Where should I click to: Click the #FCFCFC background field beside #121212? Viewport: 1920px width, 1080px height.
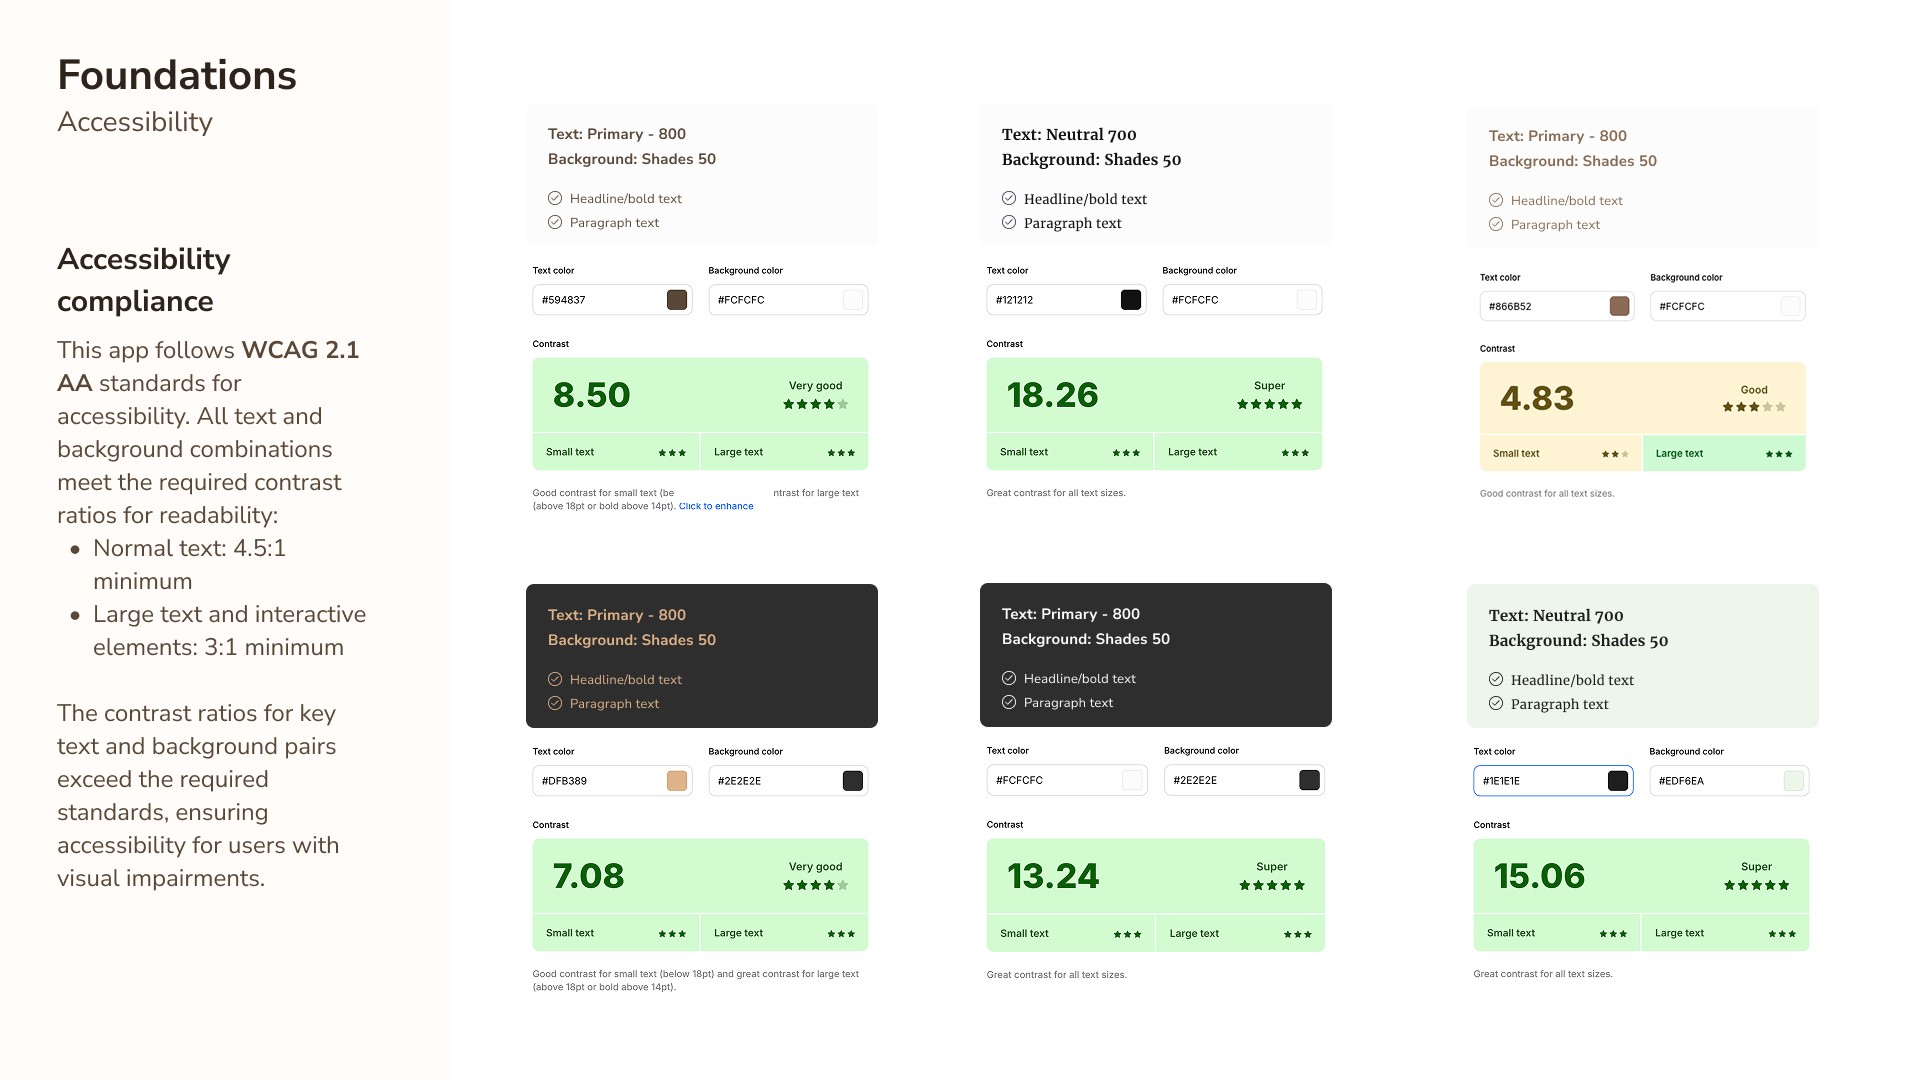coord(1242,300)
